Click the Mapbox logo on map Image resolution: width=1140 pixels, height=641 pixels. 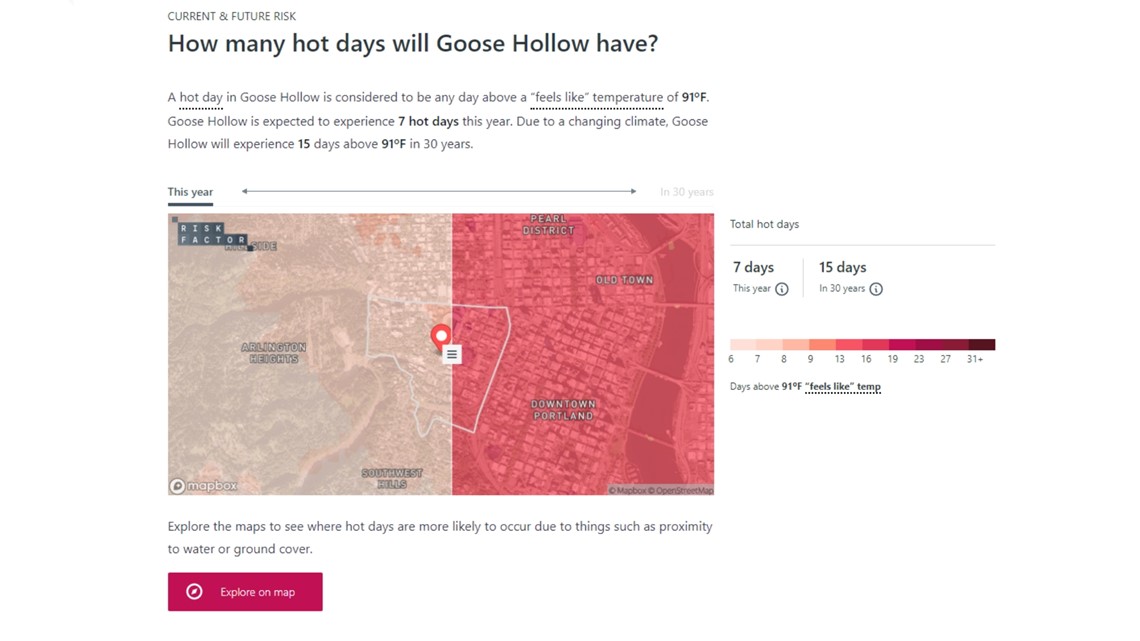pyautogui.click(x=204, y=485)
